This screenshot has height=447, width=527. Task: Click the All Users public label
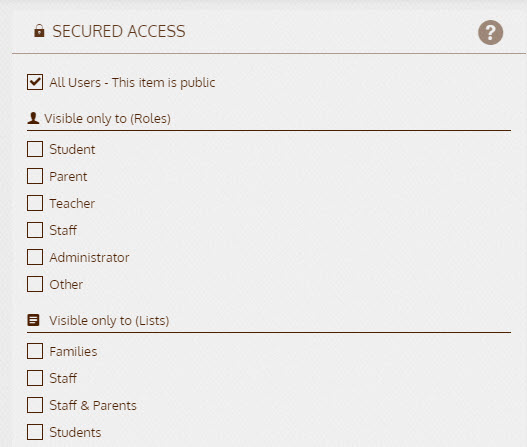132,83
